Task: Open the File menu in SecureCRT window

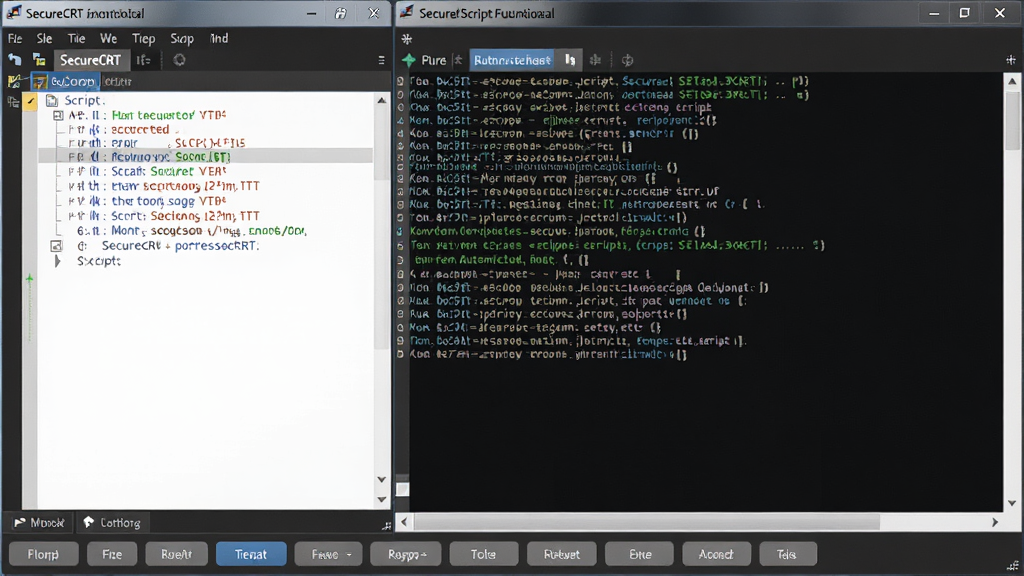Action: (14, 39)
